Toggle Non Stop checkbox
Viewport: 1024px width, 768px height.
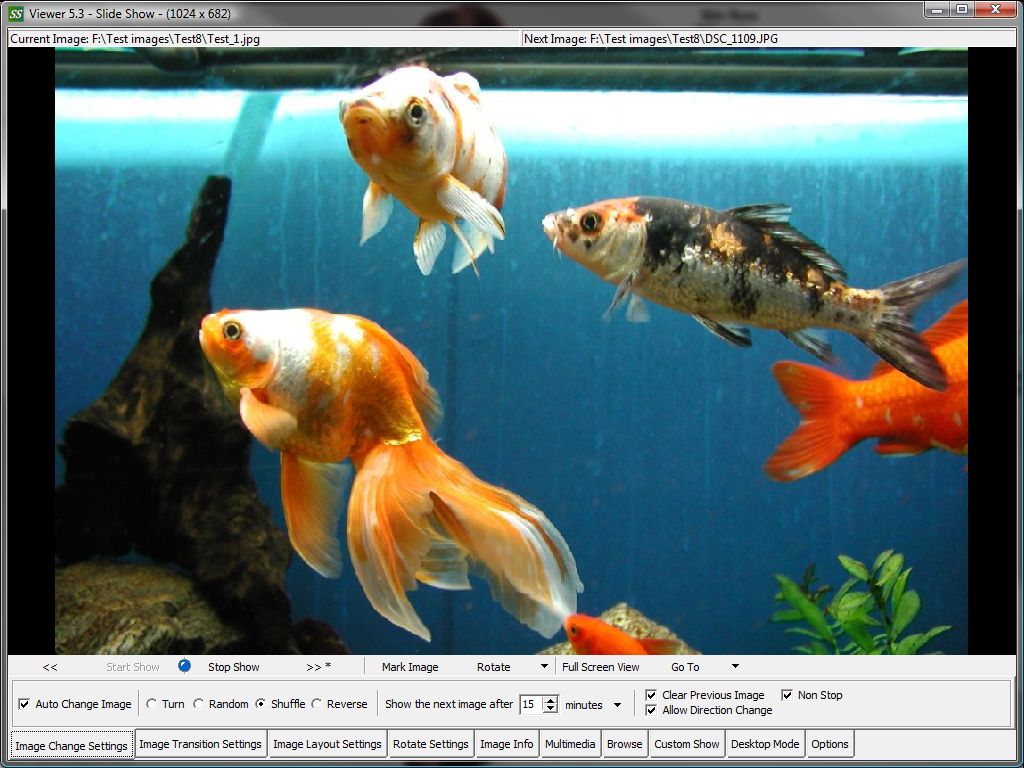pyautogui.click(x=787, y=695)
